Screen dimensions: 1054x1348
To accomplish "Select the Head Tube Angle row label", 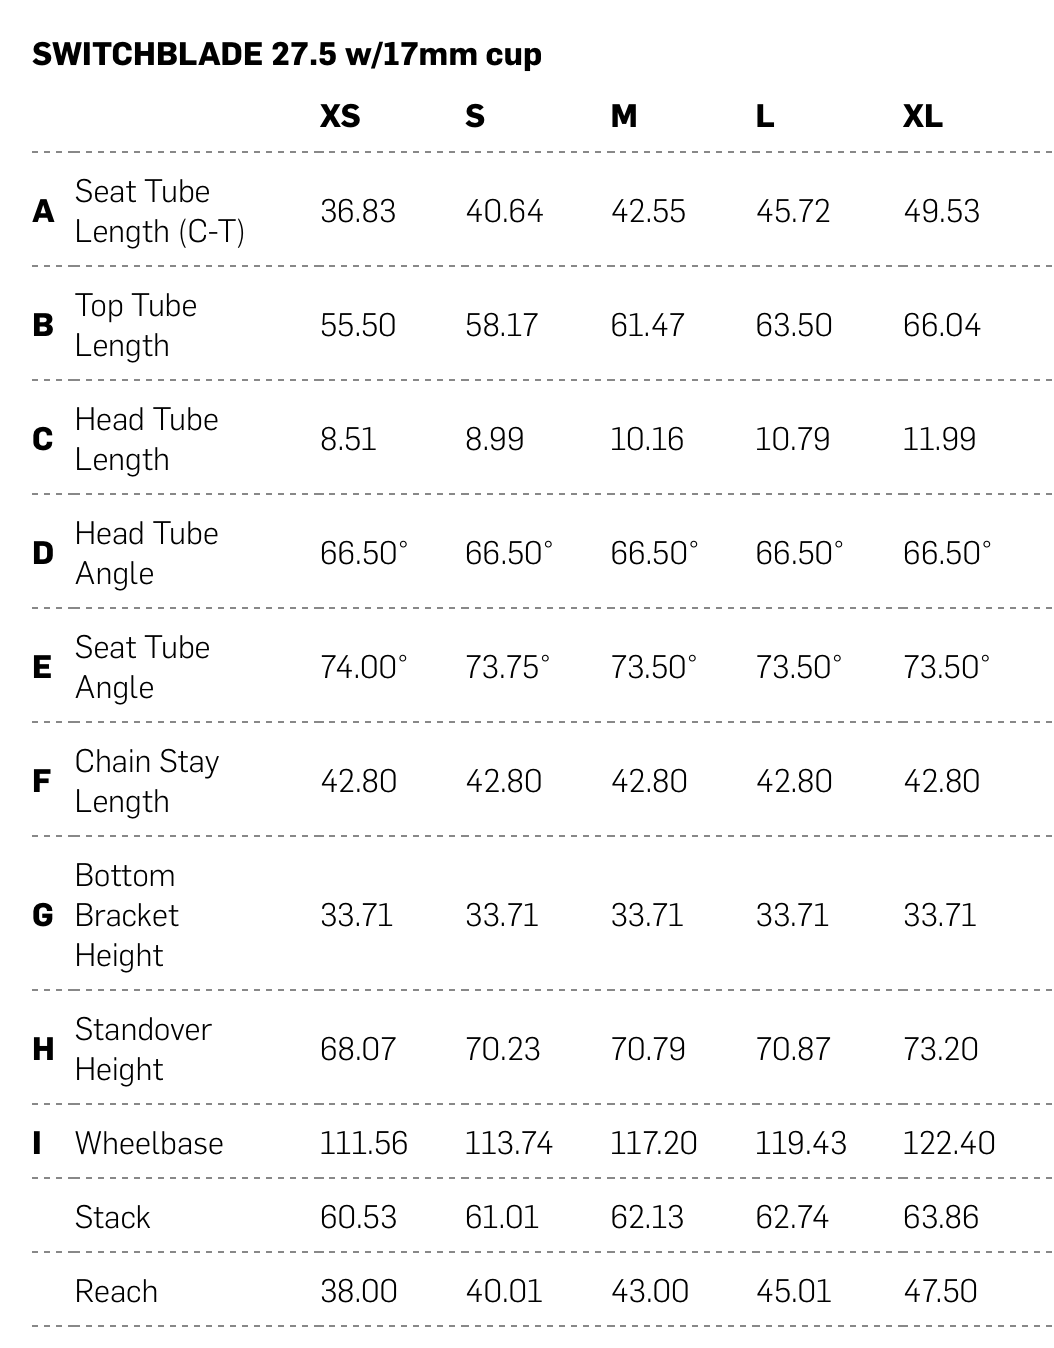I will click(x=146, y=553).
